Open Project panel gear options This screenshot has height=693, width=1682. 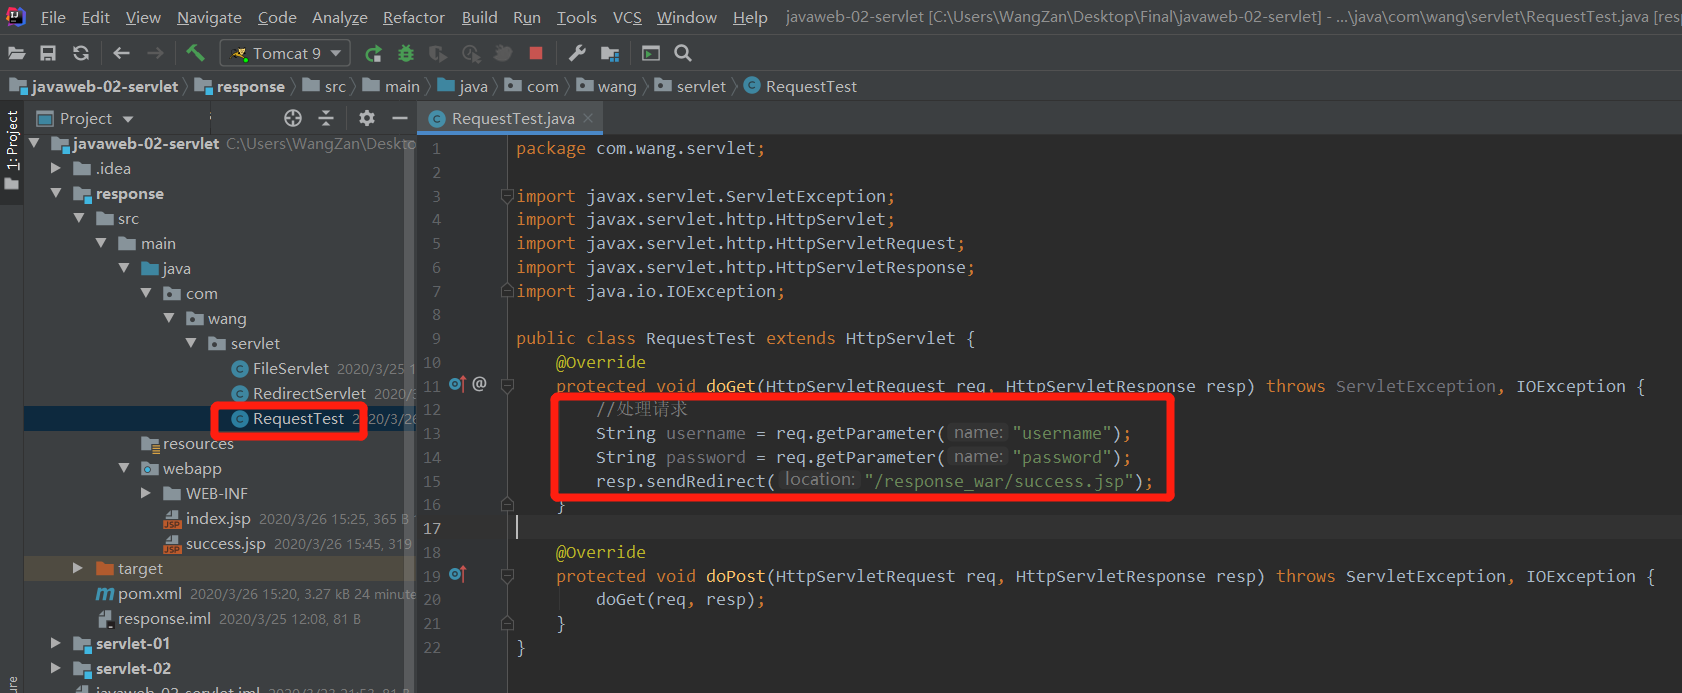(x=367, y=118)
